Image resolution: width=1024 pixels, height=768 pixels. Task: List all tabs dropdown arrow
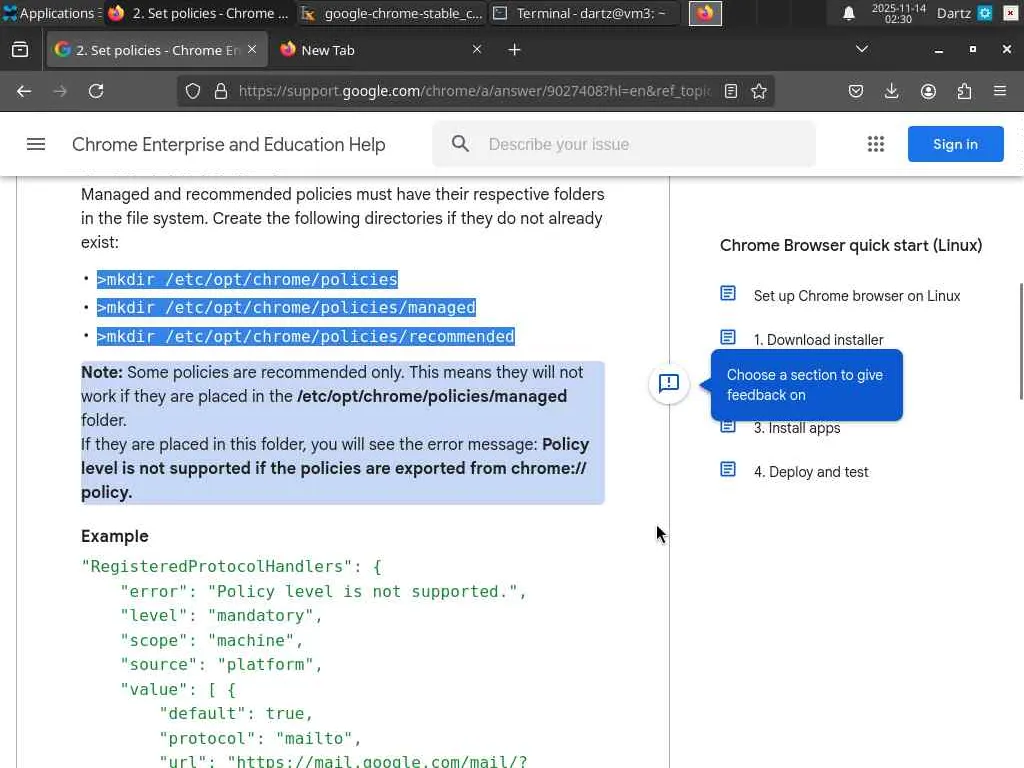862,50
